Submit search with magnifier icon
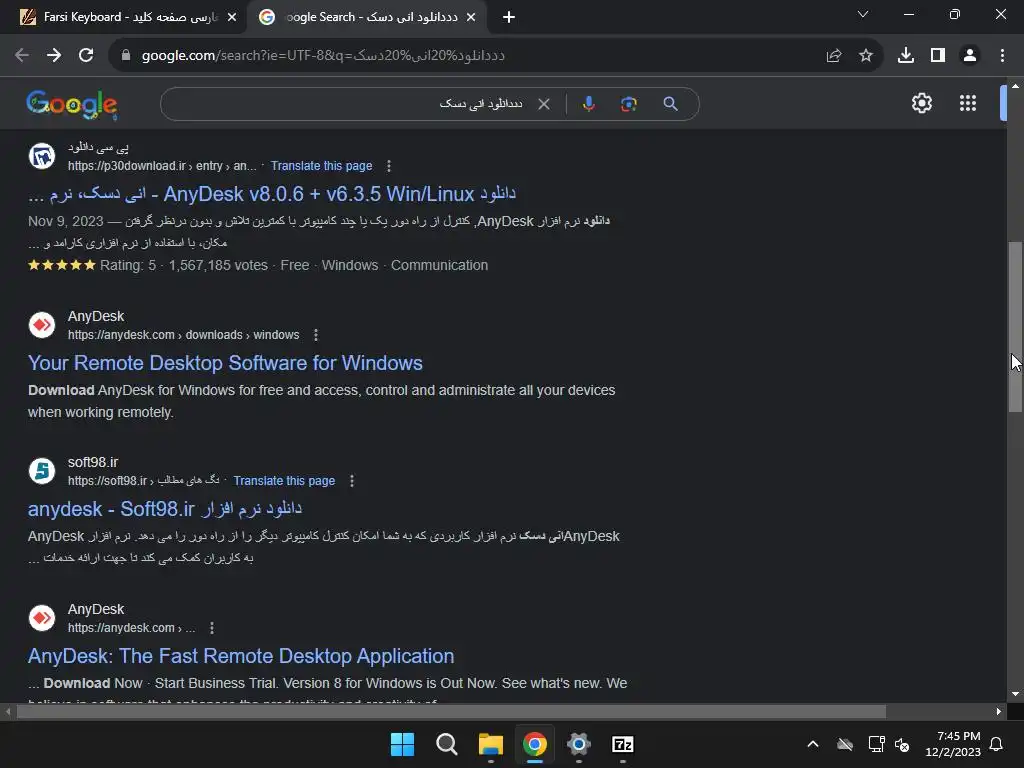The width and height of the screenshot is (1024, 768). tap(670, 104)
